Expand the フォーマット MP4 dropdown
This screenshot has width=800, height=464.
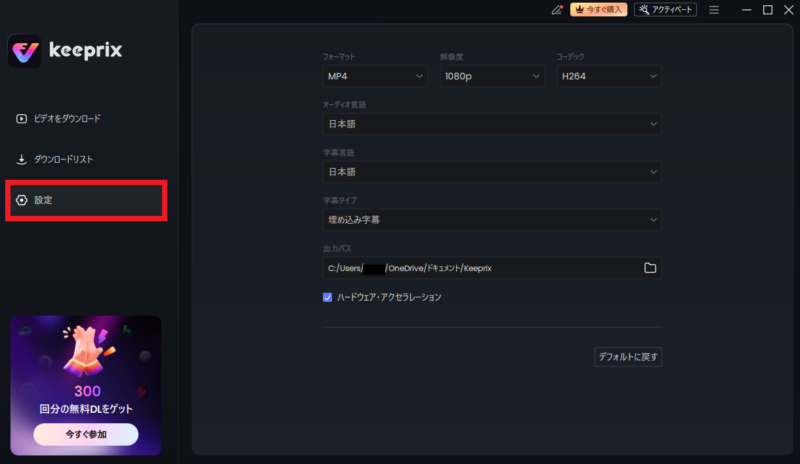coord(375,76)
